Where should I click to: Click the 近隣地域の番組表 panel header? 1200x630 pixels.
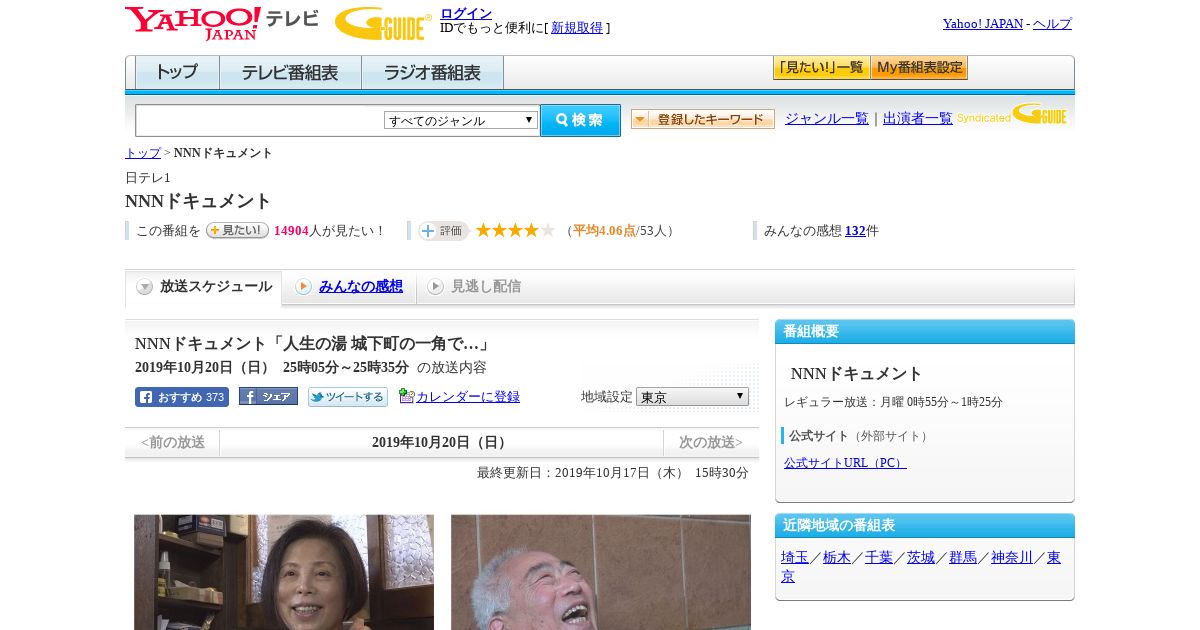pos(925,526)
